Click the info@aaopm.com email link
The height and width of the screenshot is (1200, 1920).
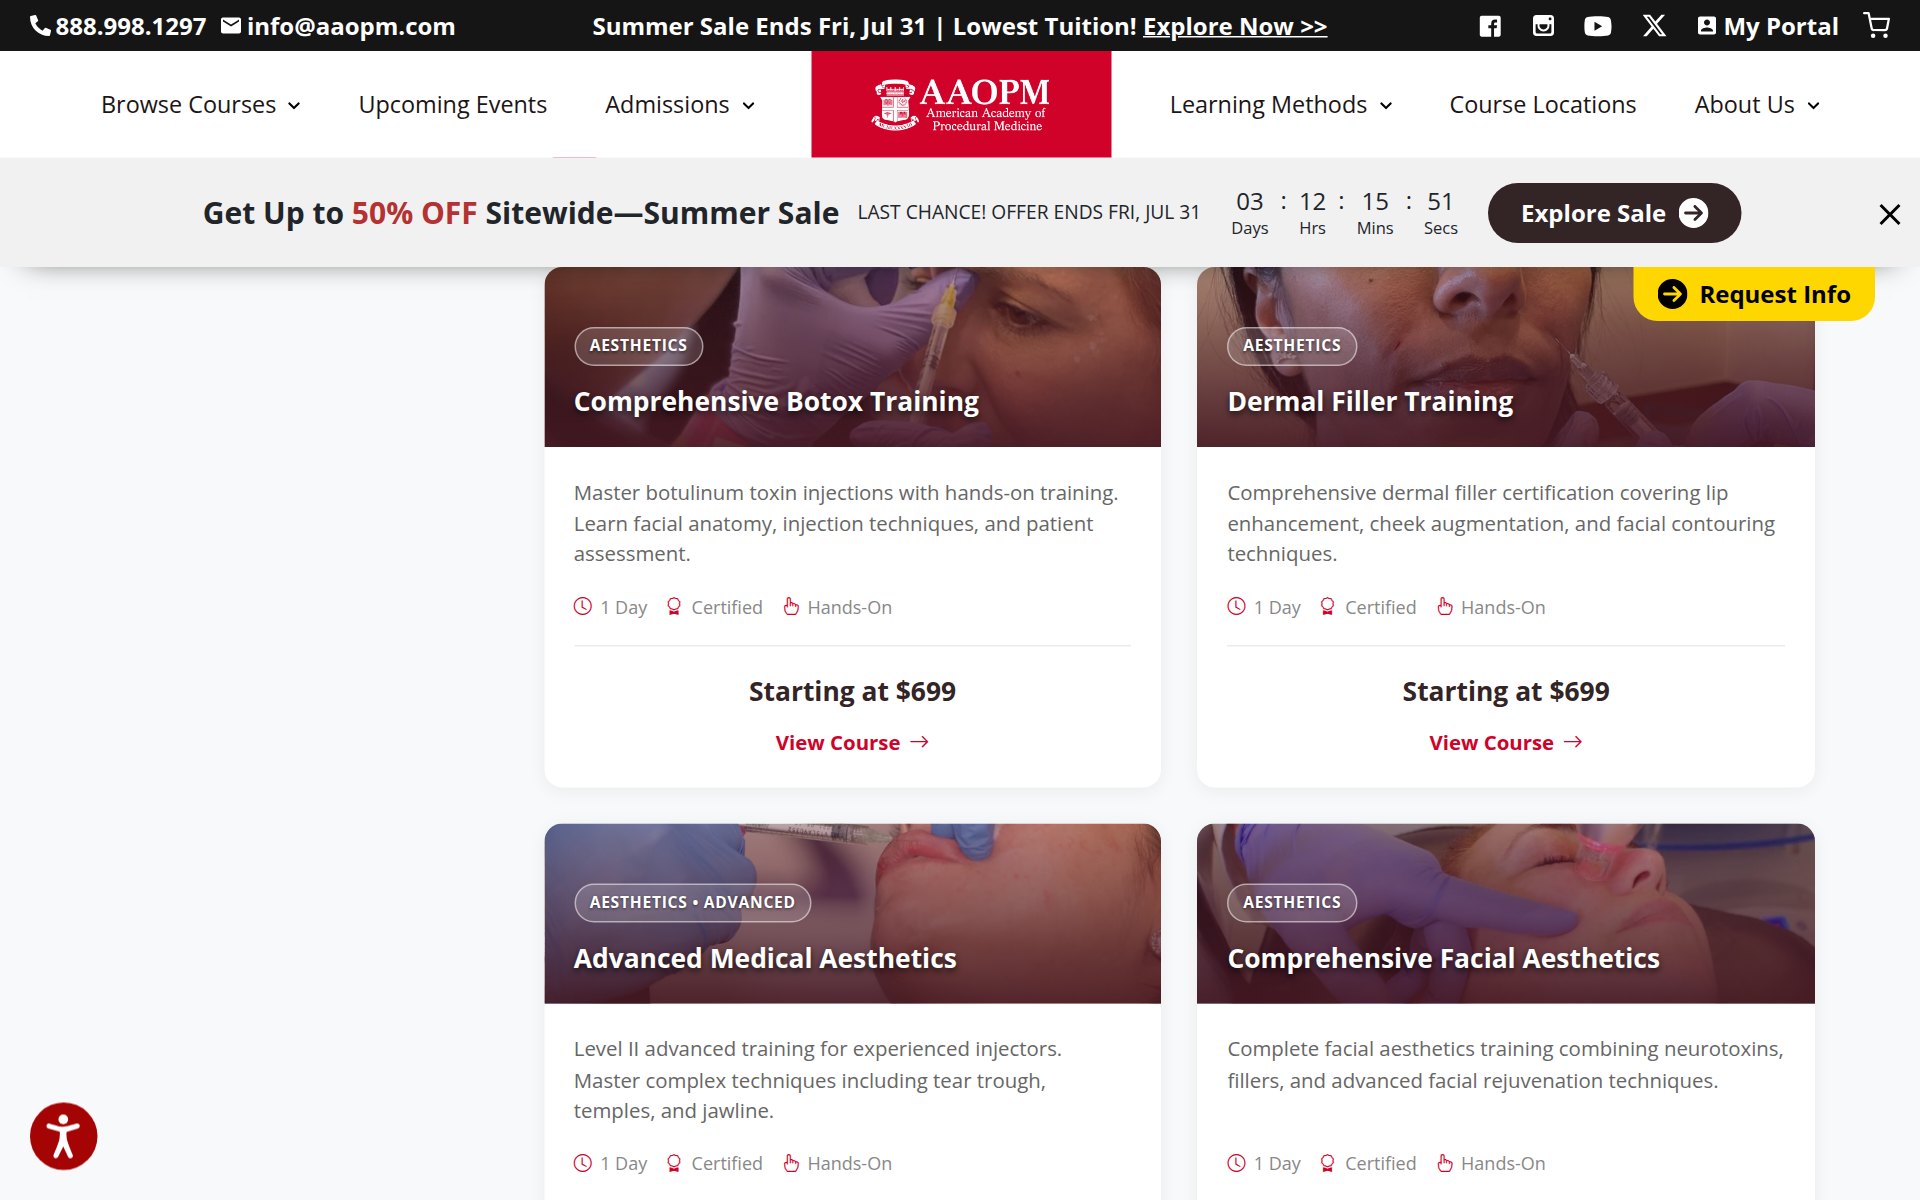(338, 26)
